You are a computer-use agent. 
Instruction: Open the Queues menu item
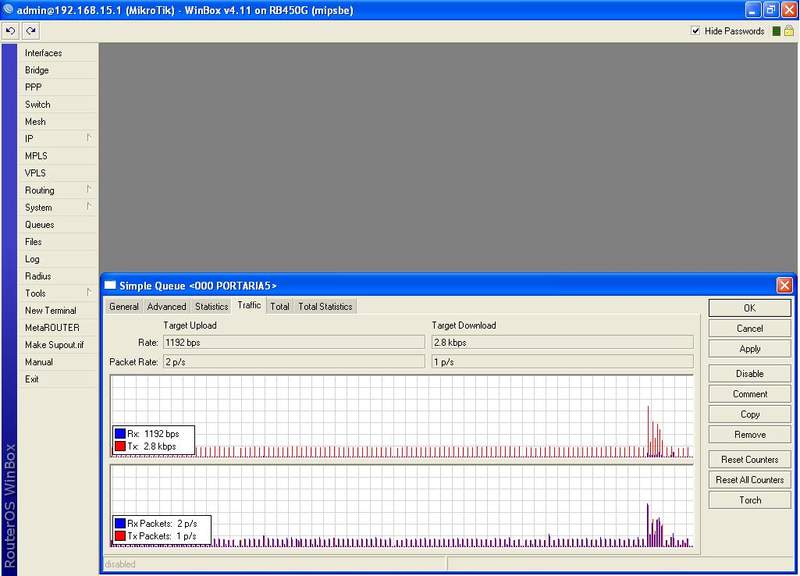(x=40, y=225)
